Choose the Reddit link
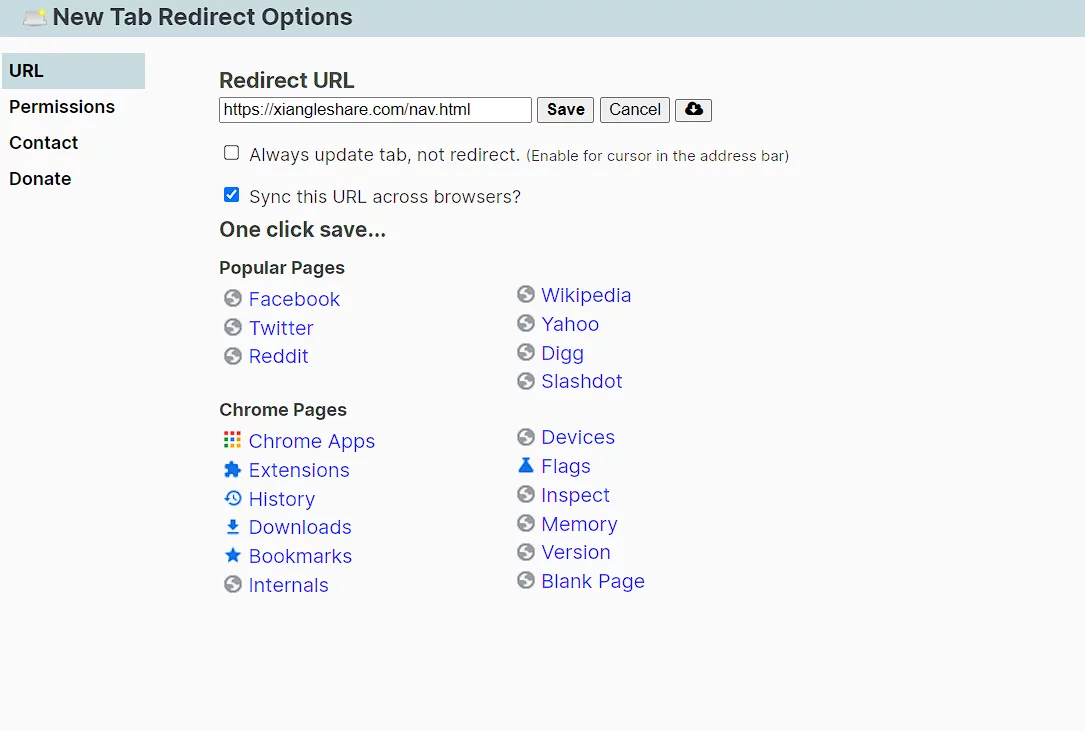 point(278,356)
